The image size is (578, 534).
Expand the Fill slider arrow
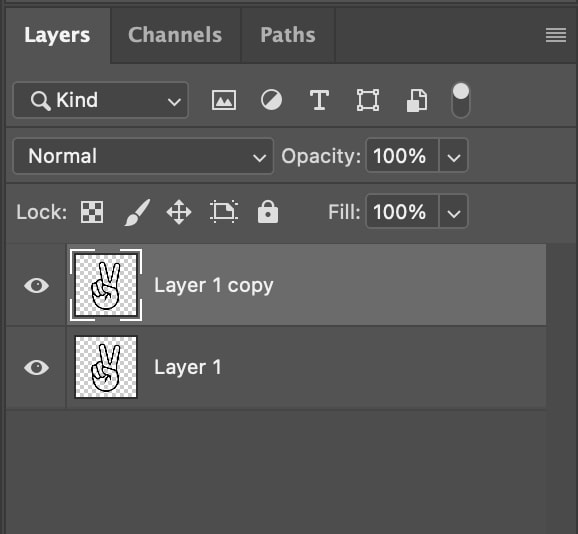click(453, 212)
